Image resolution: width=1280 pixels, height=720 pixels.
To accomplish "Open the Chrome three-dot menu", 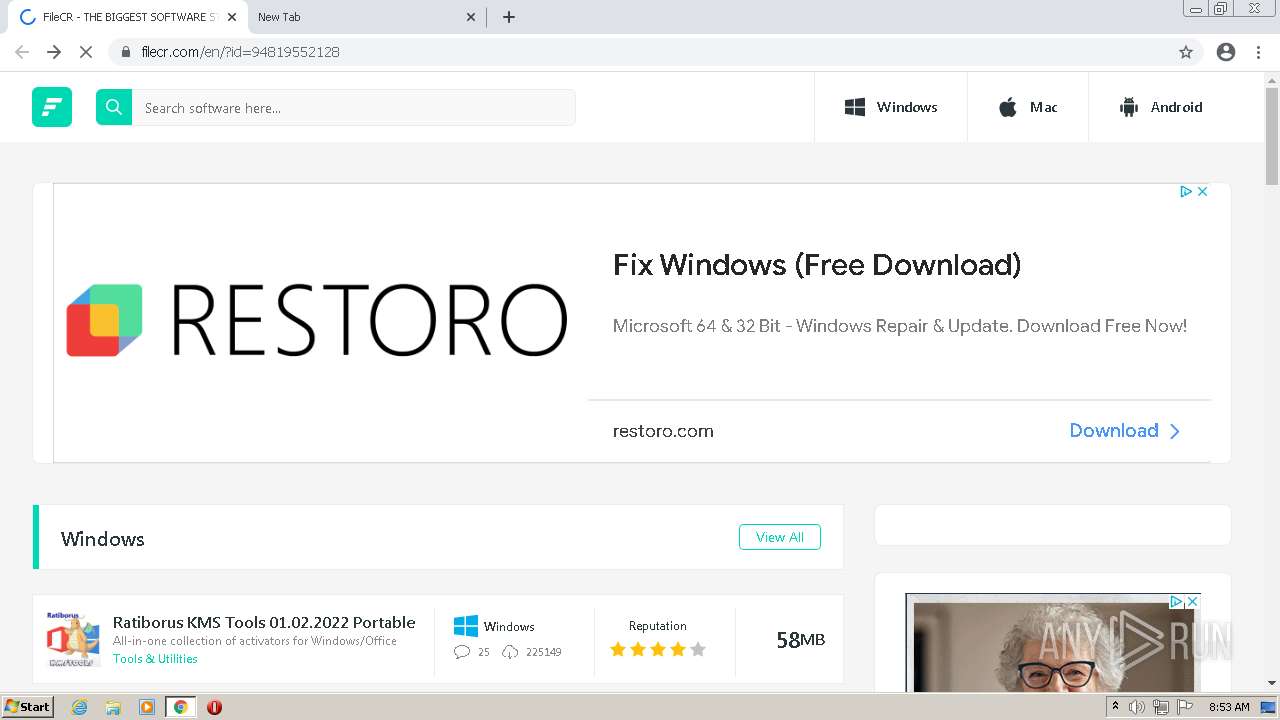I will click(x=1259, y=52).
